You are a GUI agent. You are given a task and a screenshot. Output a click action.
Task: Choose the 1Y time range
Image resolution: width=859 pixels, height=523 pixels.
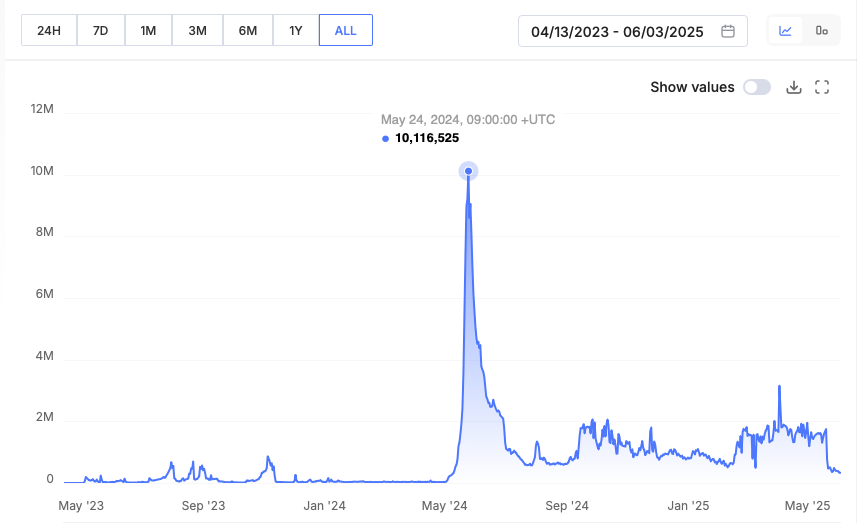pos(296,31)
